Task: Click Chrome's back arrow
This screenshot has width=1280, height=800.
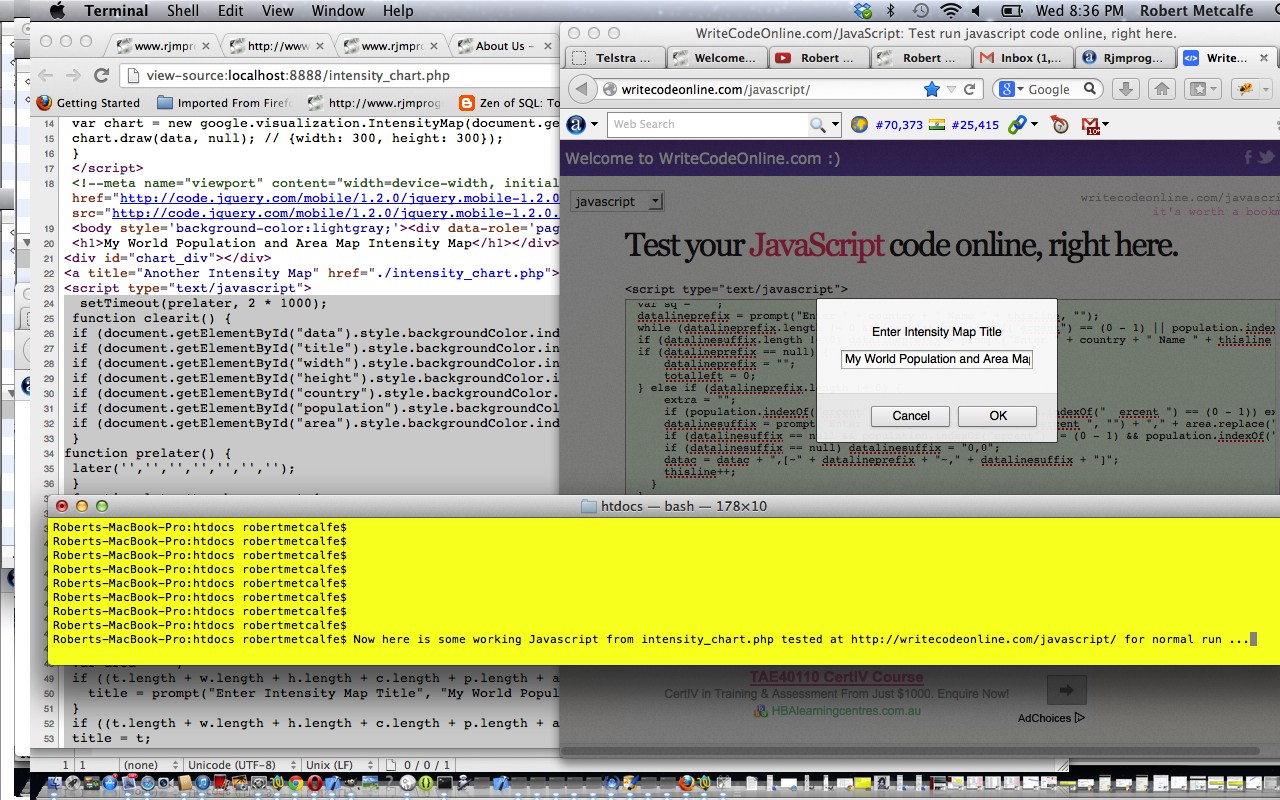Action: pos(45,75)
